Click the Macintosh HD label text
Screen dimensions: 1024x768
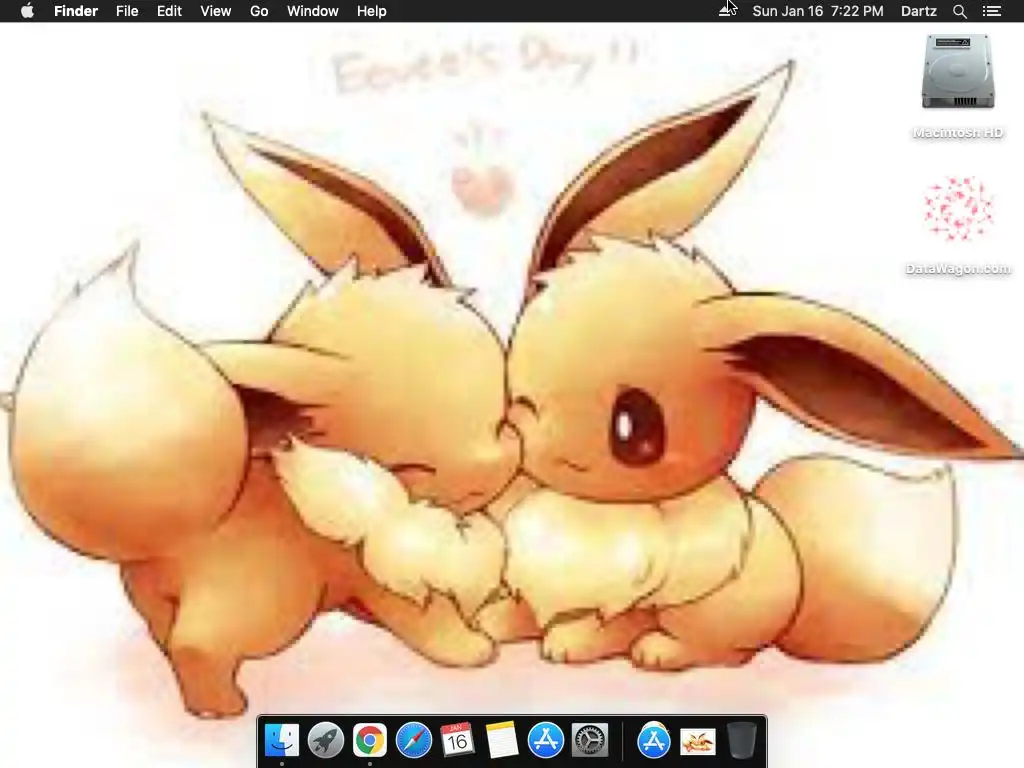(958, 133)
